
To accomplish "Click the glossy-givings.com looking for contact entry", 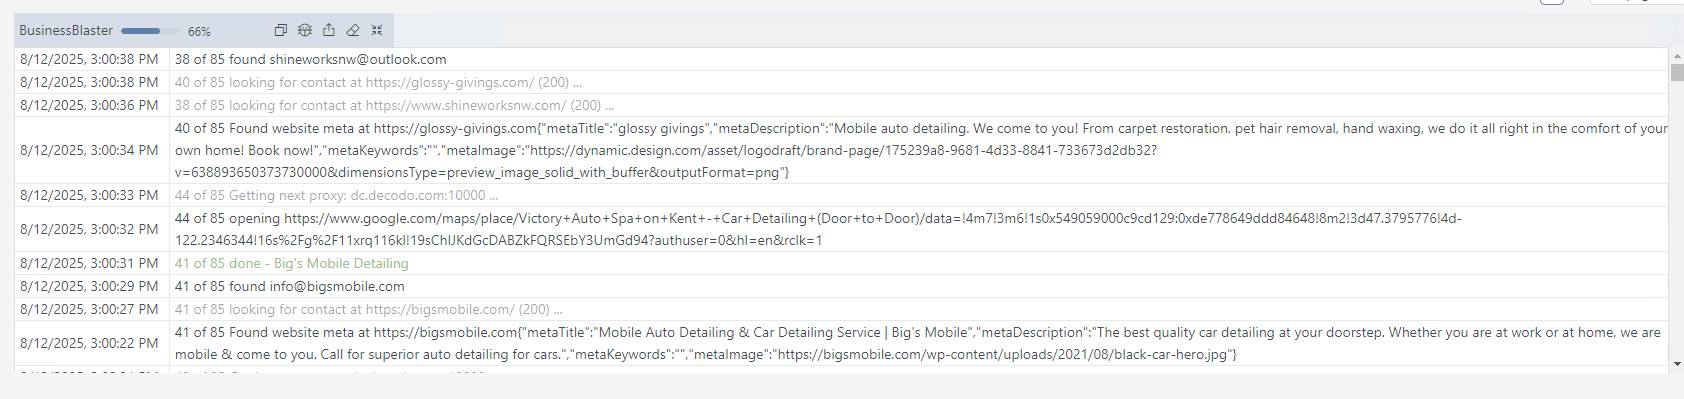I will (378, 82).
